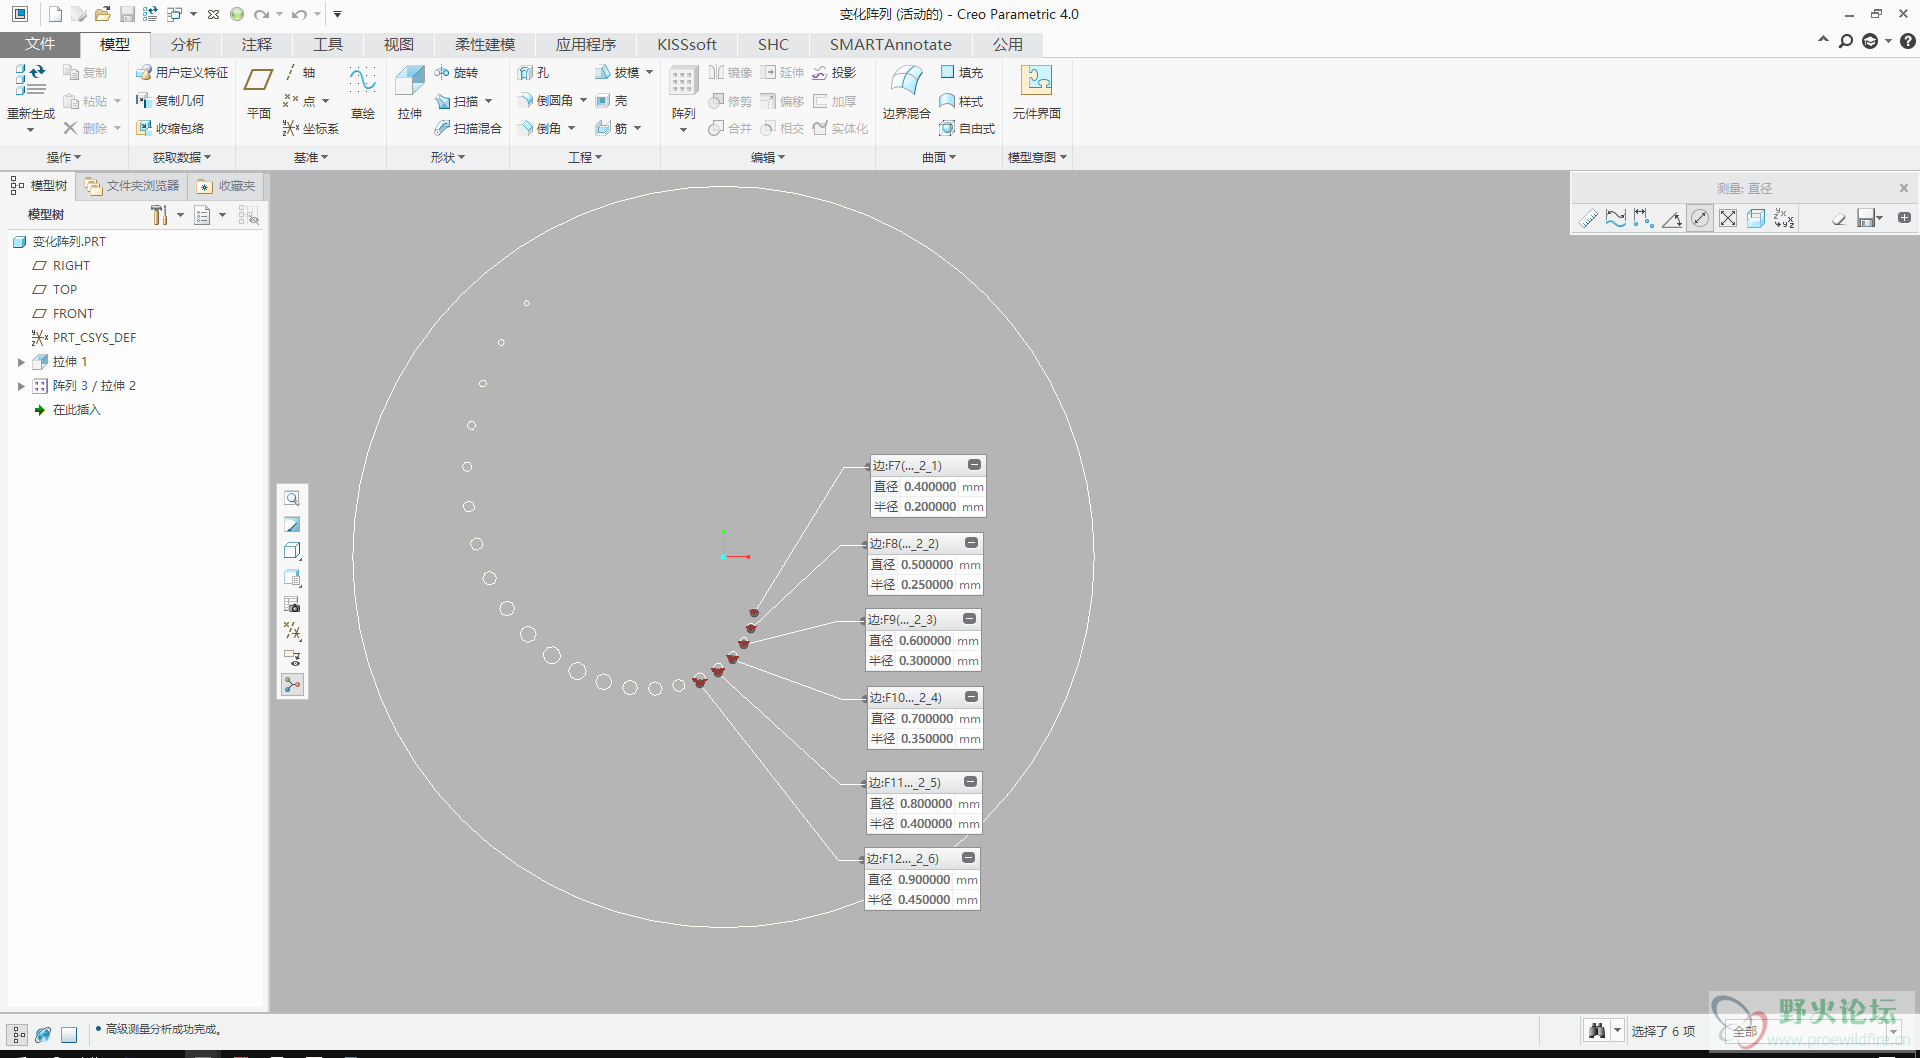Select the Volume measure cube icon
The width and height of the screenshot is (1920, 1058).
tap(1756, 218)
